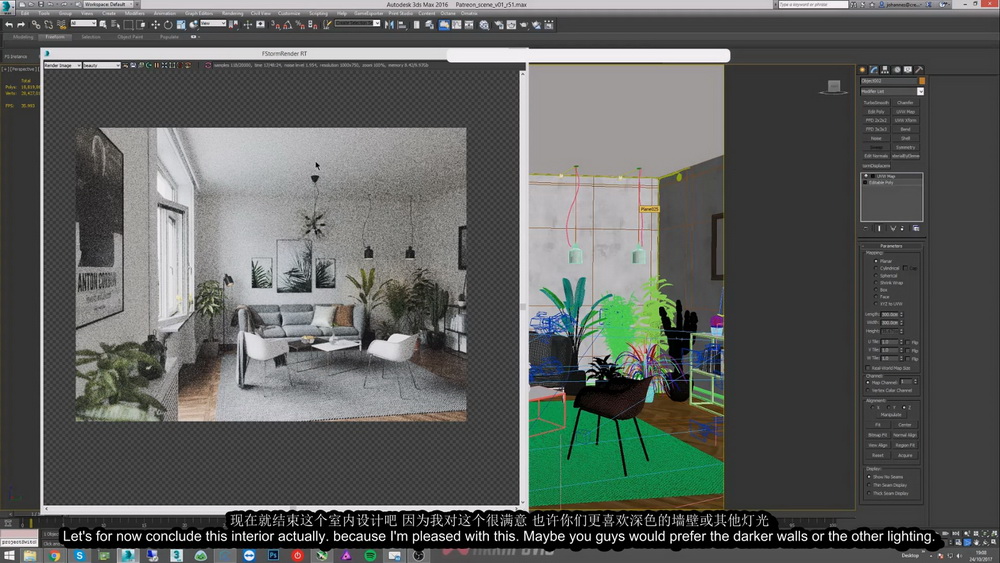Select Thick Seam Display option
The width and height of the screenshot is (1000, 563).
869,494
